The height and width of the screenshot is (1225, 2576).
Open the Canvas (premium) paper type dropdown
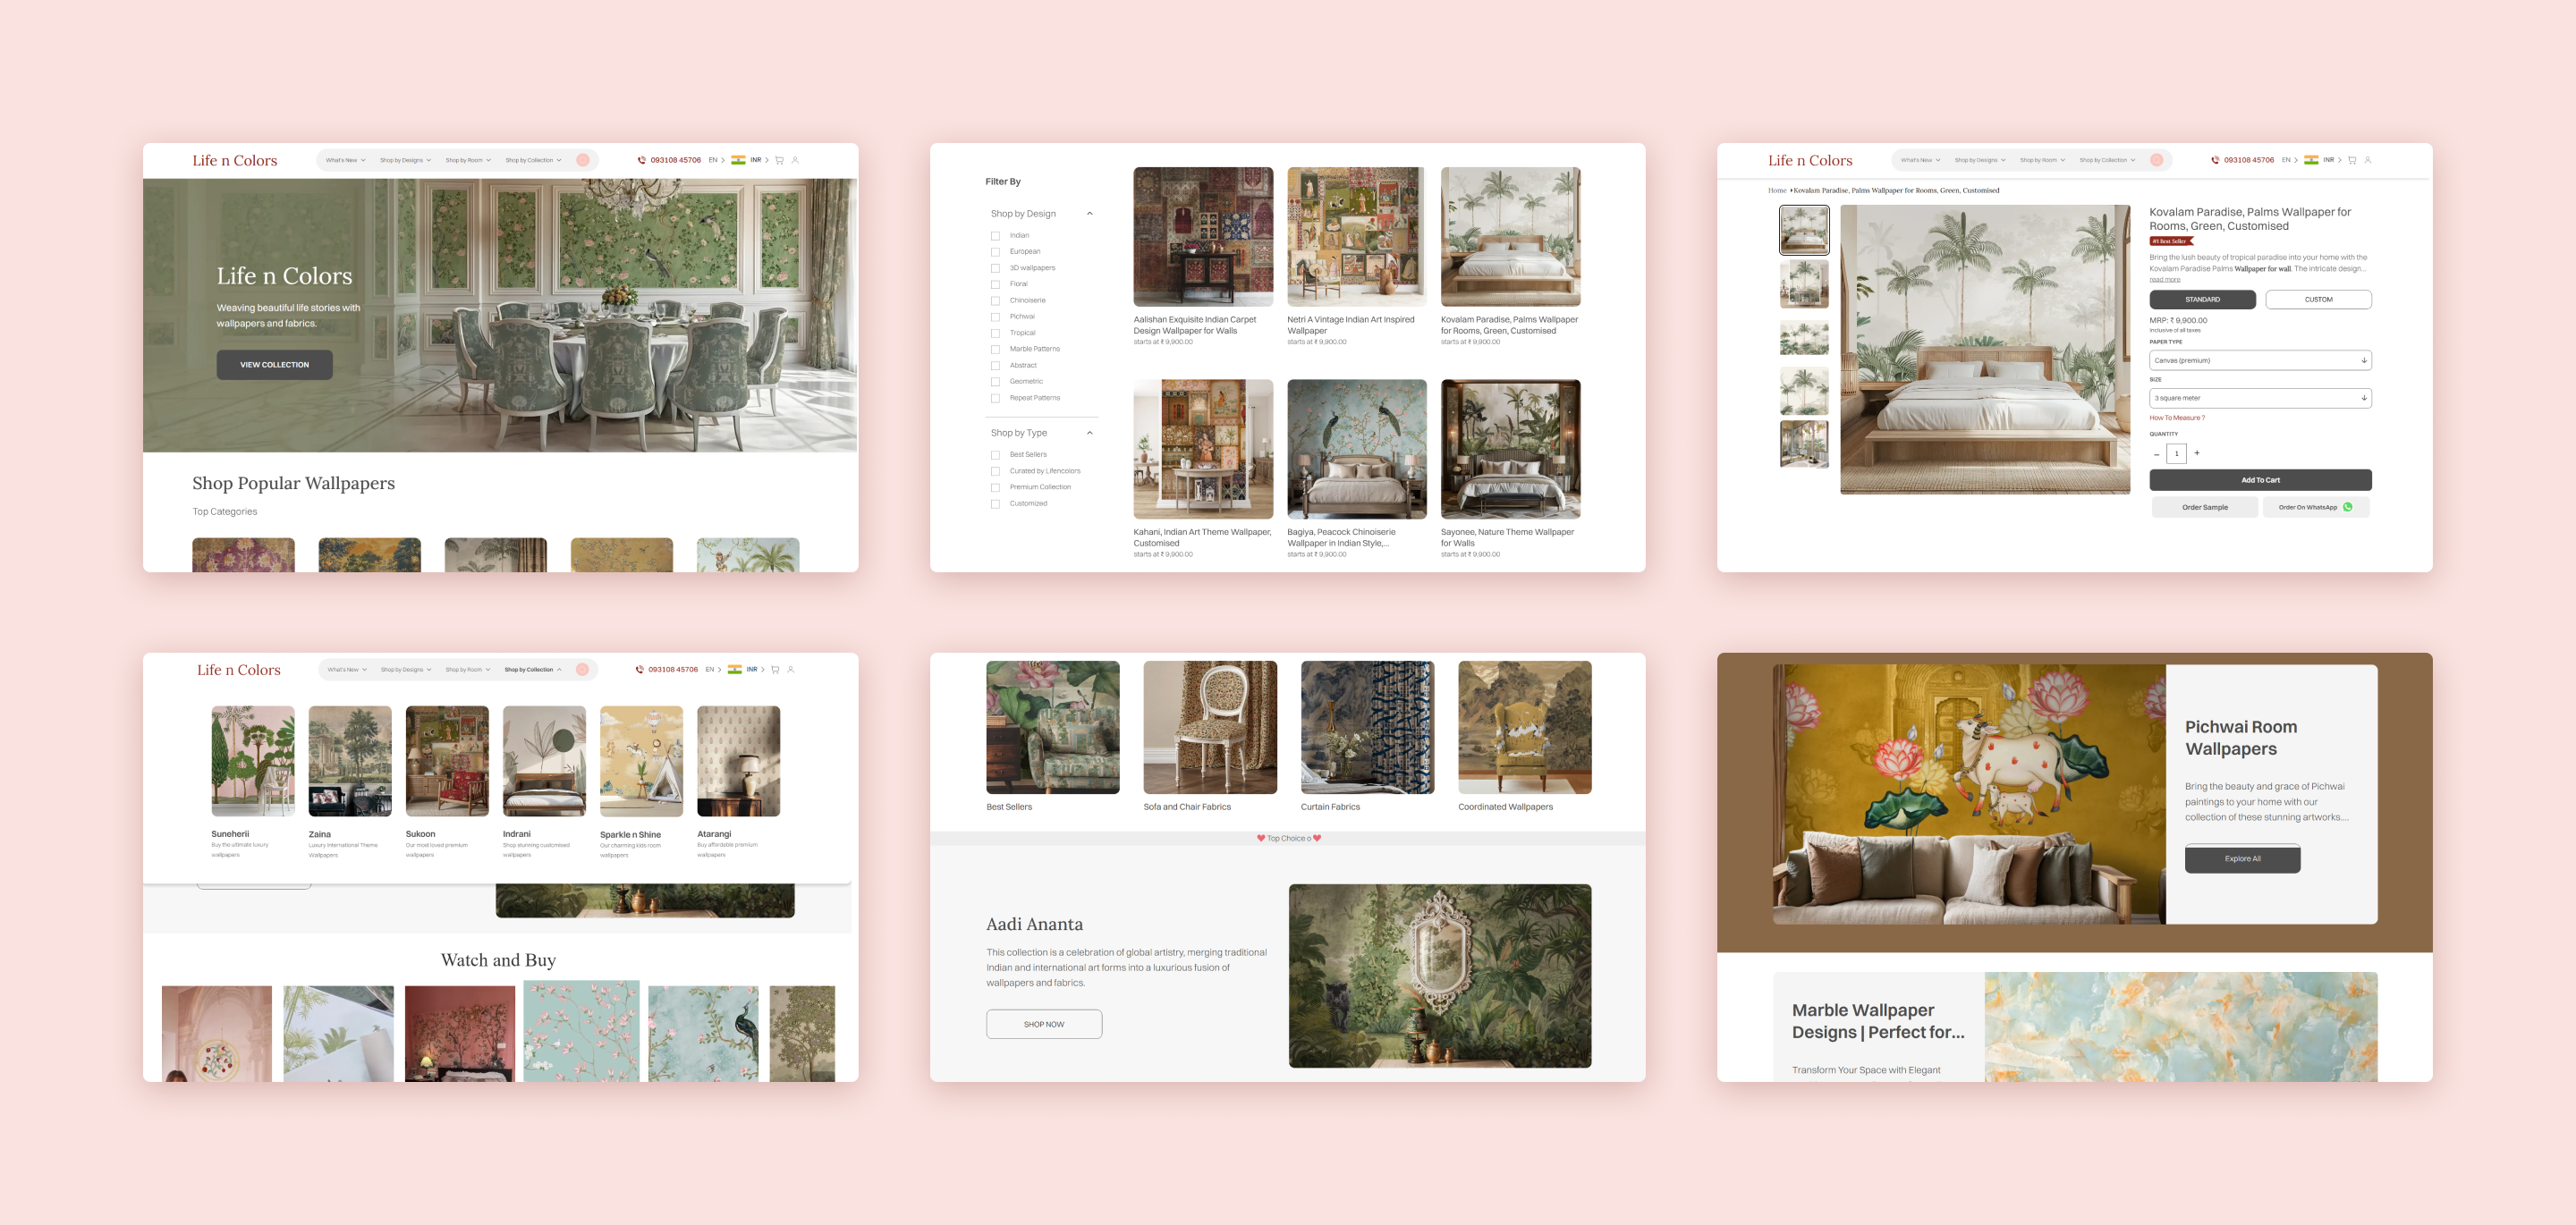coord(2260,360)
